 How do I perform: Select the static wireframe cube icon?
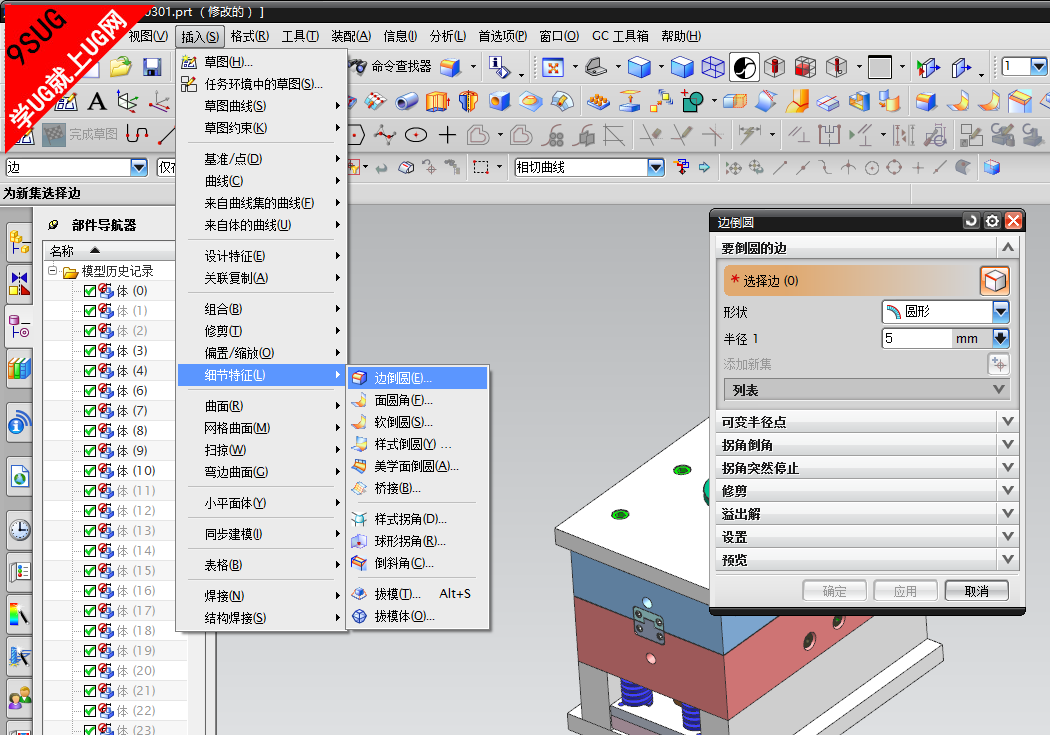[712, 67]
